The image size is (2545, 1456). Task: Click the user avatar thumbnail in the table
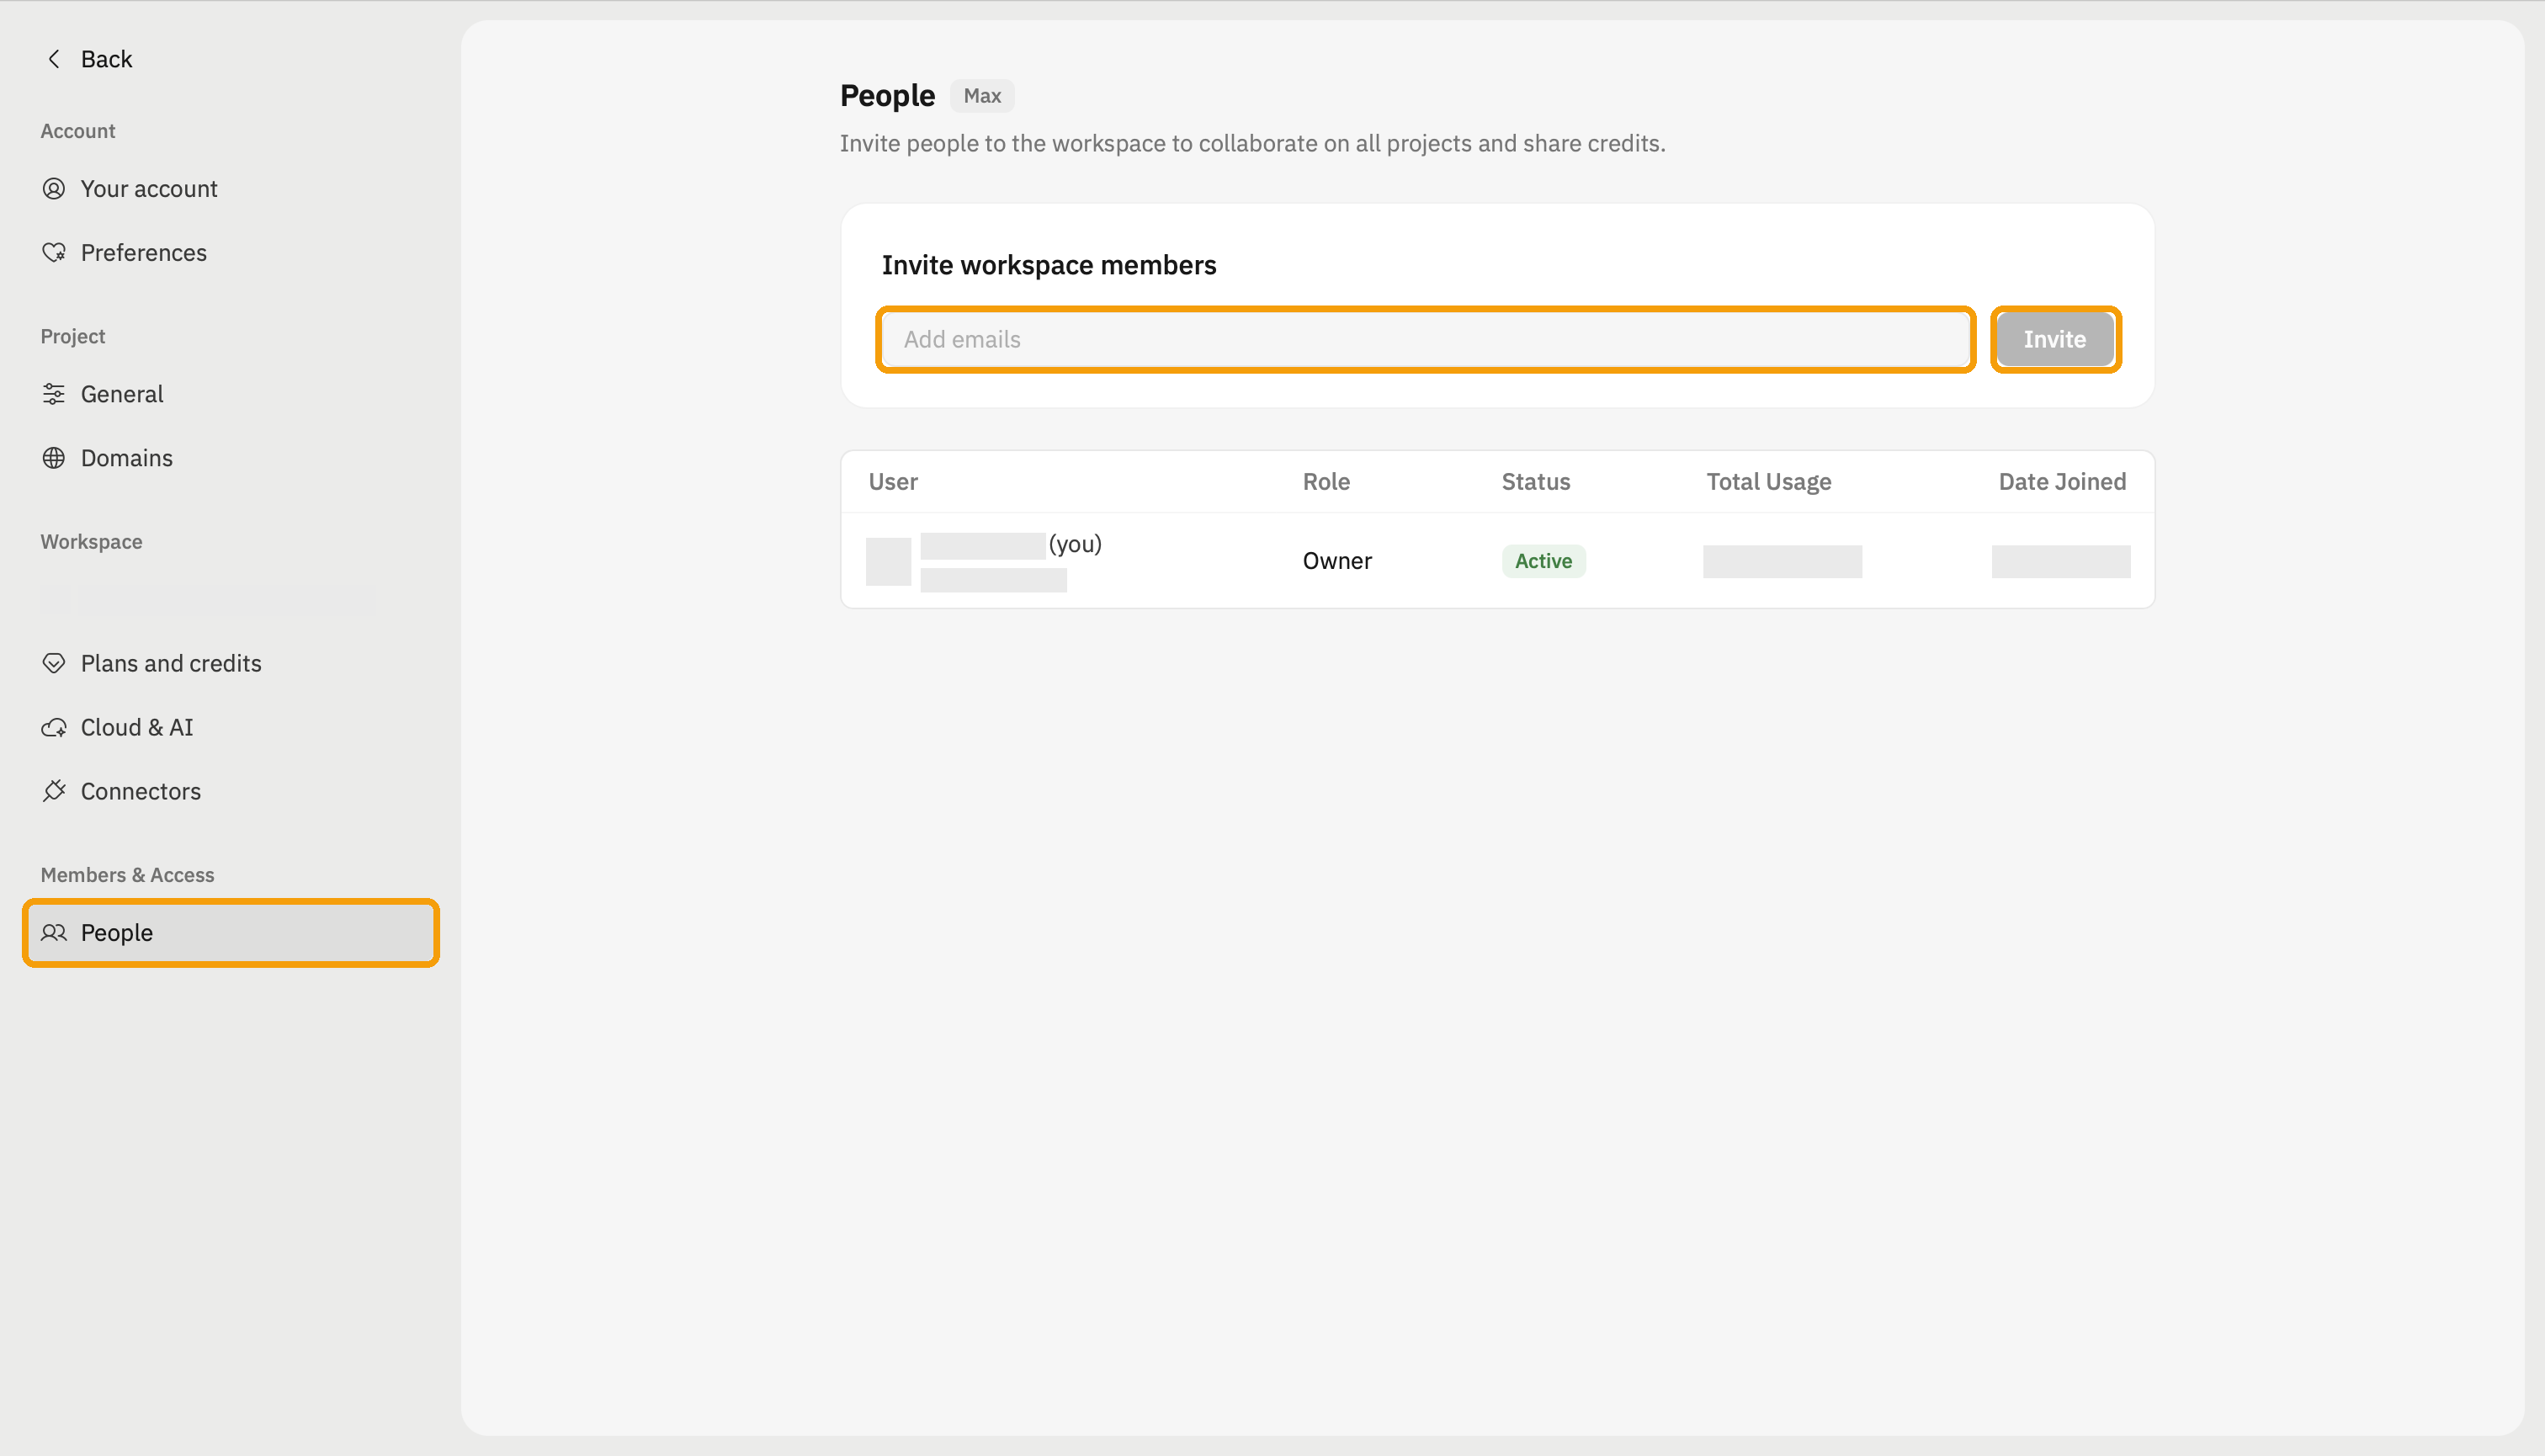pyautogui.click(x=888, y=561)
